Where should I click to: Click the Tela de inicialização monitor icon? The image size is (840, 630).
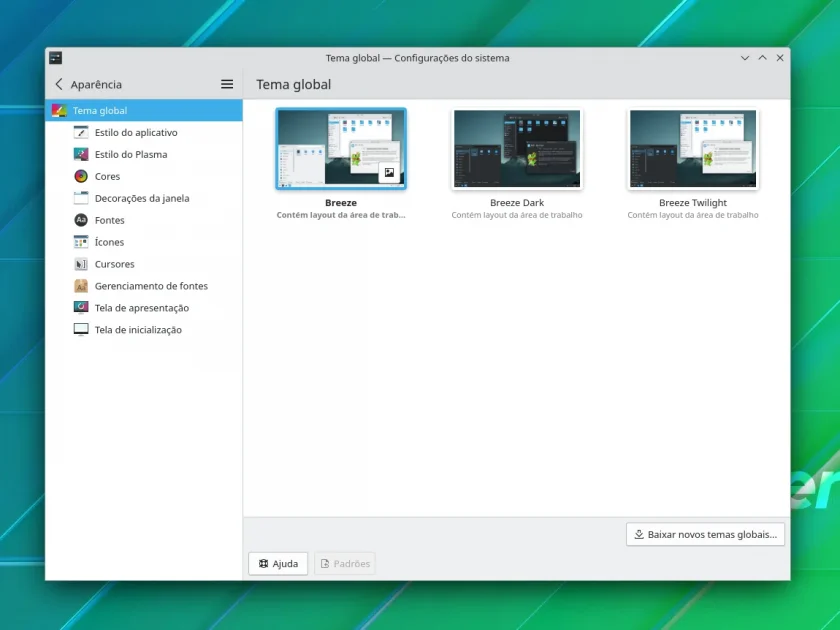pyautogui.click(x=81, y=329)
